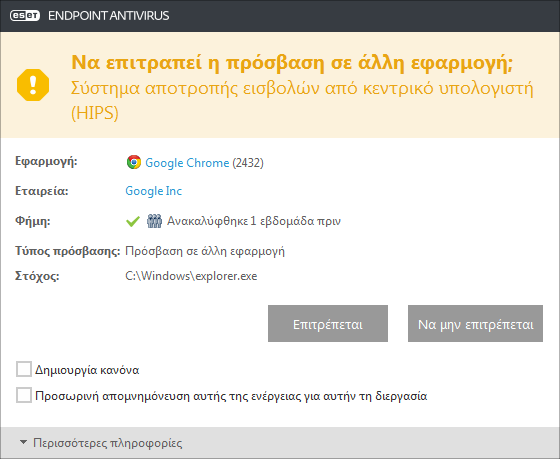Click the Εφαρμογή: label

pyautogui.click(x=46, y=161)
